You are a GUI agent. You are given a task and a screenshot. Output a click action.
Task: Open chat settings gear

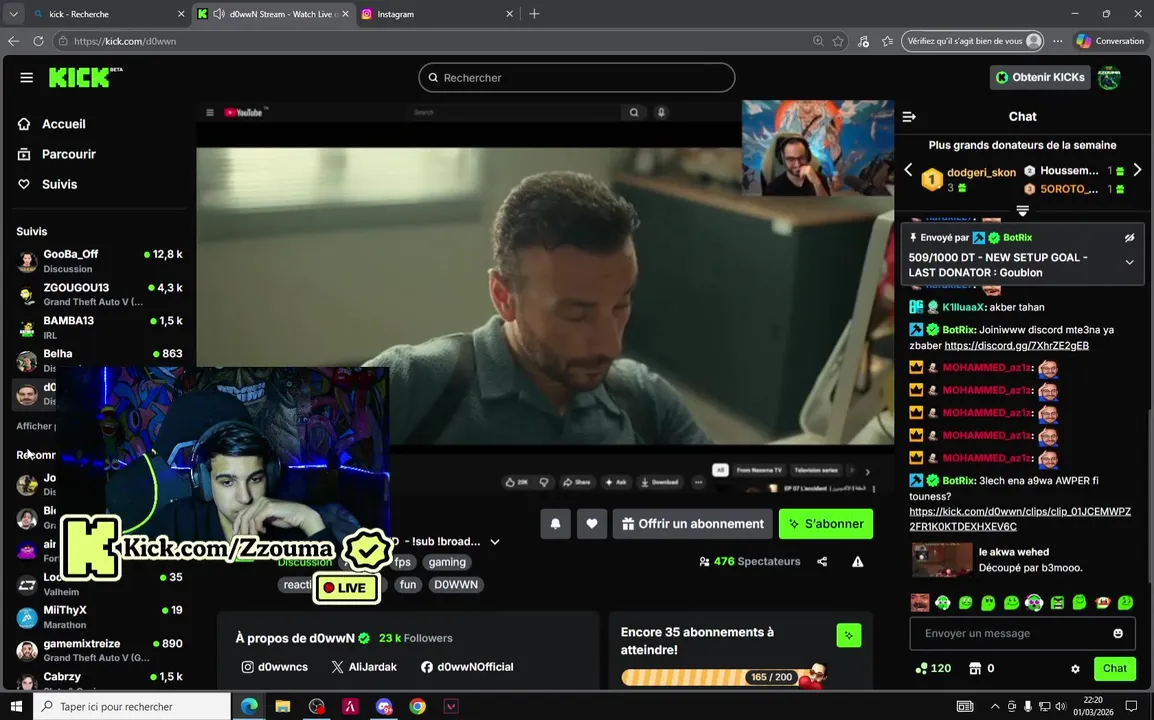(1075, 668)
